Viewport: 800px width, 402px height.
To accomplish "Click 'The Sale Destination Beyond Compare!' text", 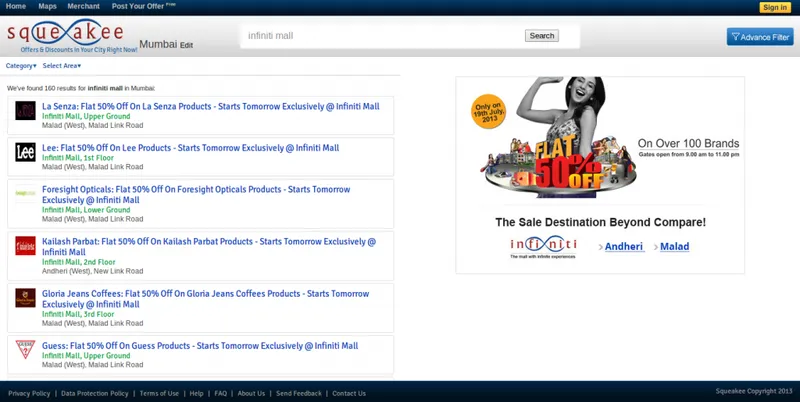I will (x=601, y=222).
